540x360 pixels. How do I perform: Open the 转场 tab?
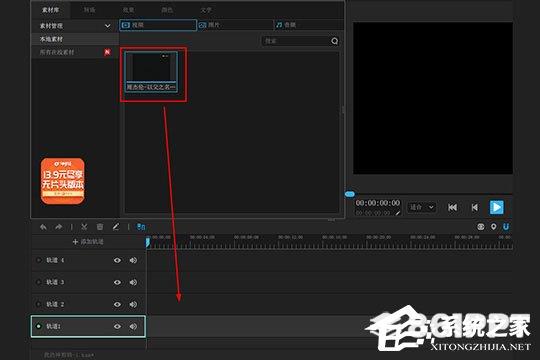90,10
